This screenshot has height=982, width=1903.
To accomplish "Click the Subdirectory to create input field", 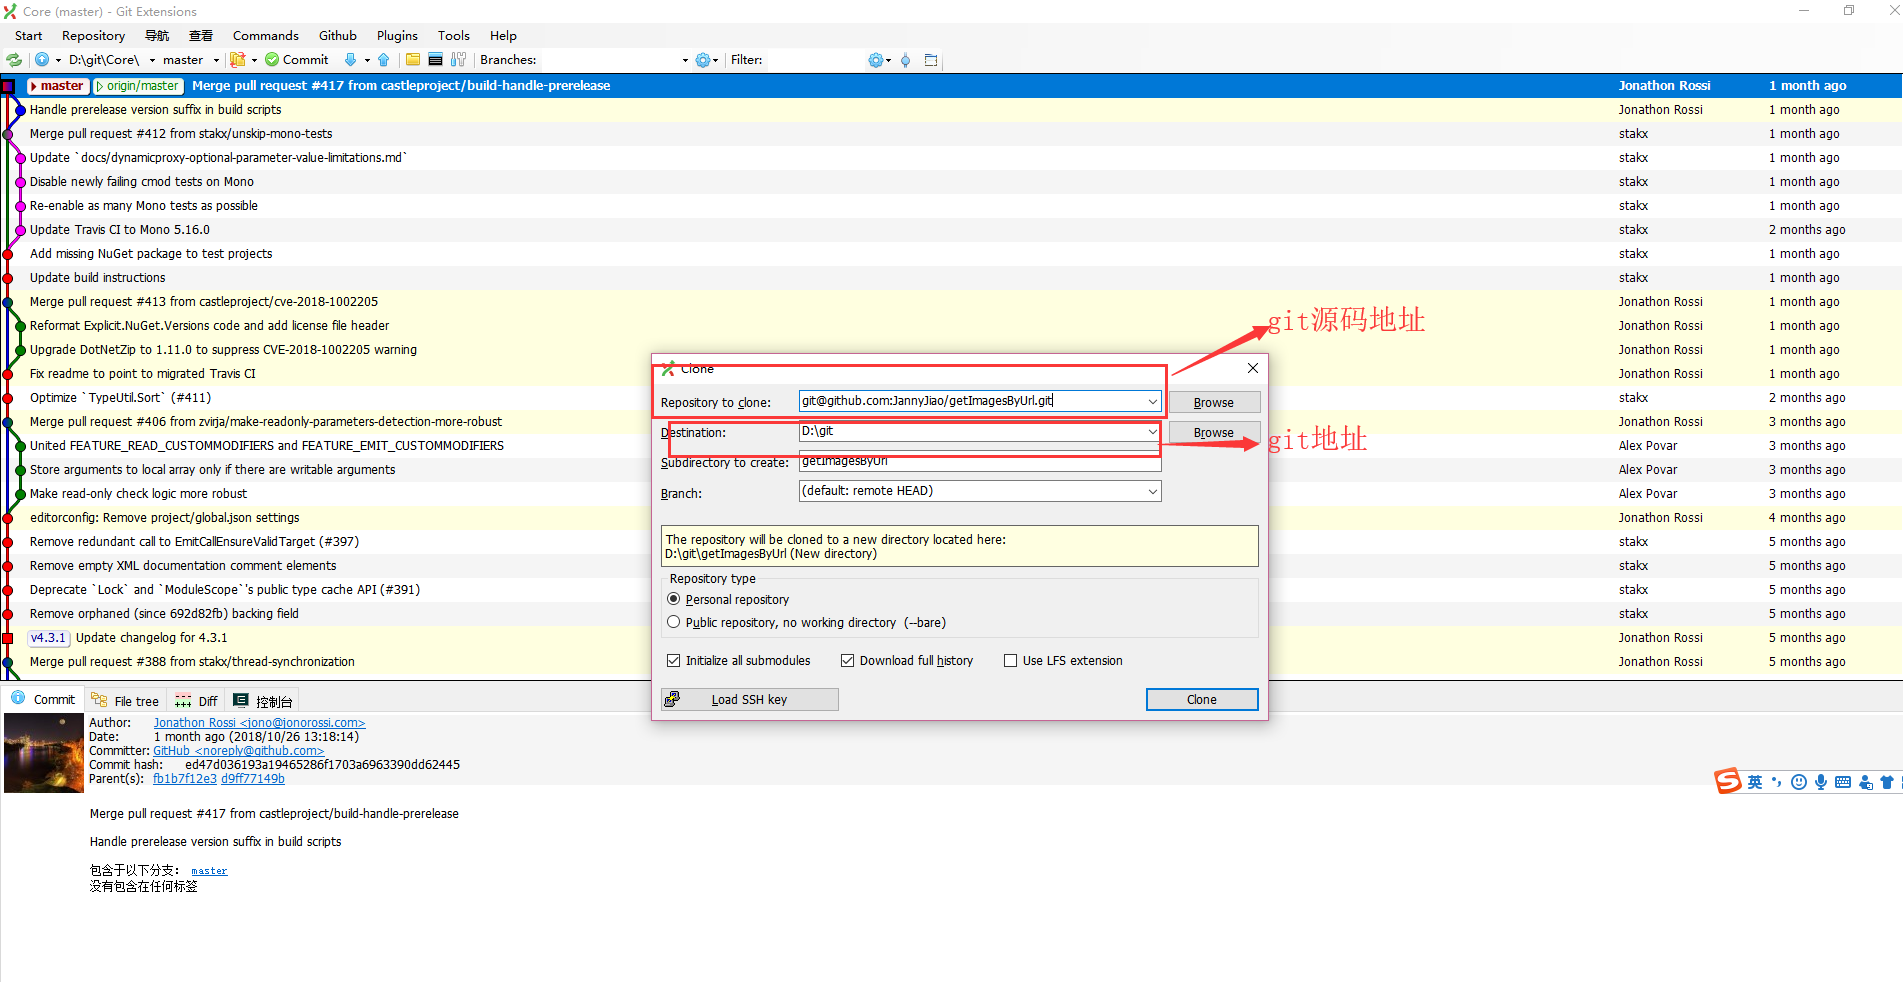I will [x=980, y=462].
